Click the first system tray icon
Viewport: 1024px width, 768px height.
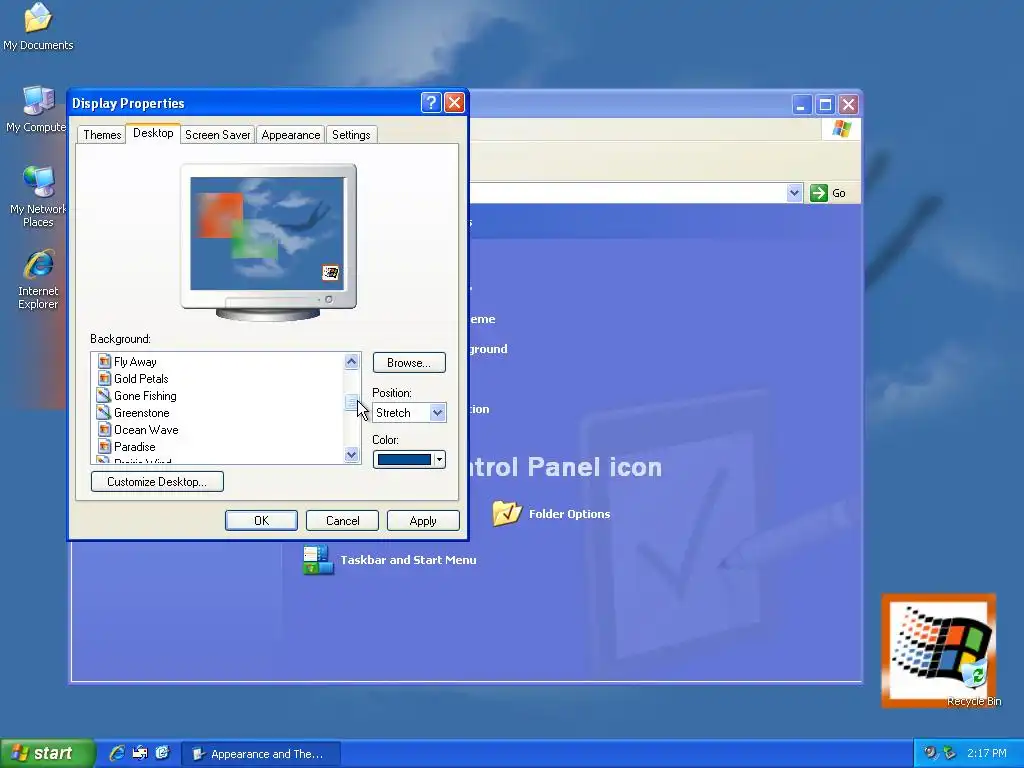click(x=930, y=753)
